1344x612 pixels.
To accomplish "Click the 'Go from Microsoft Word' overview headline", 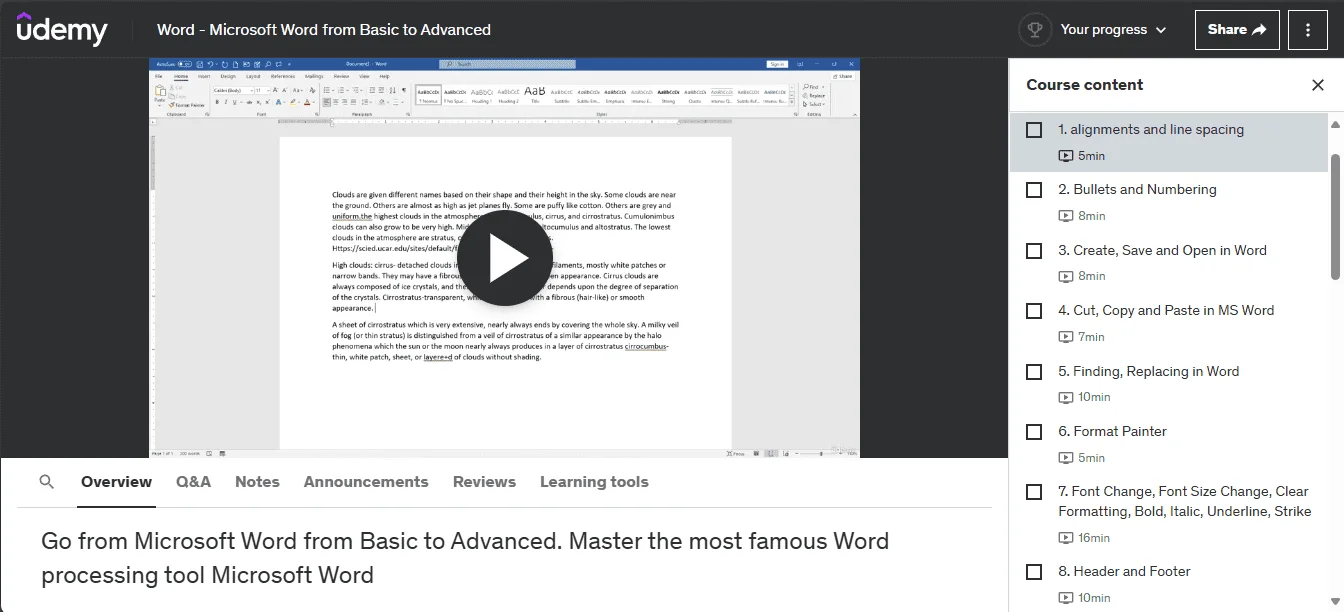I will [x=465, y=558].
